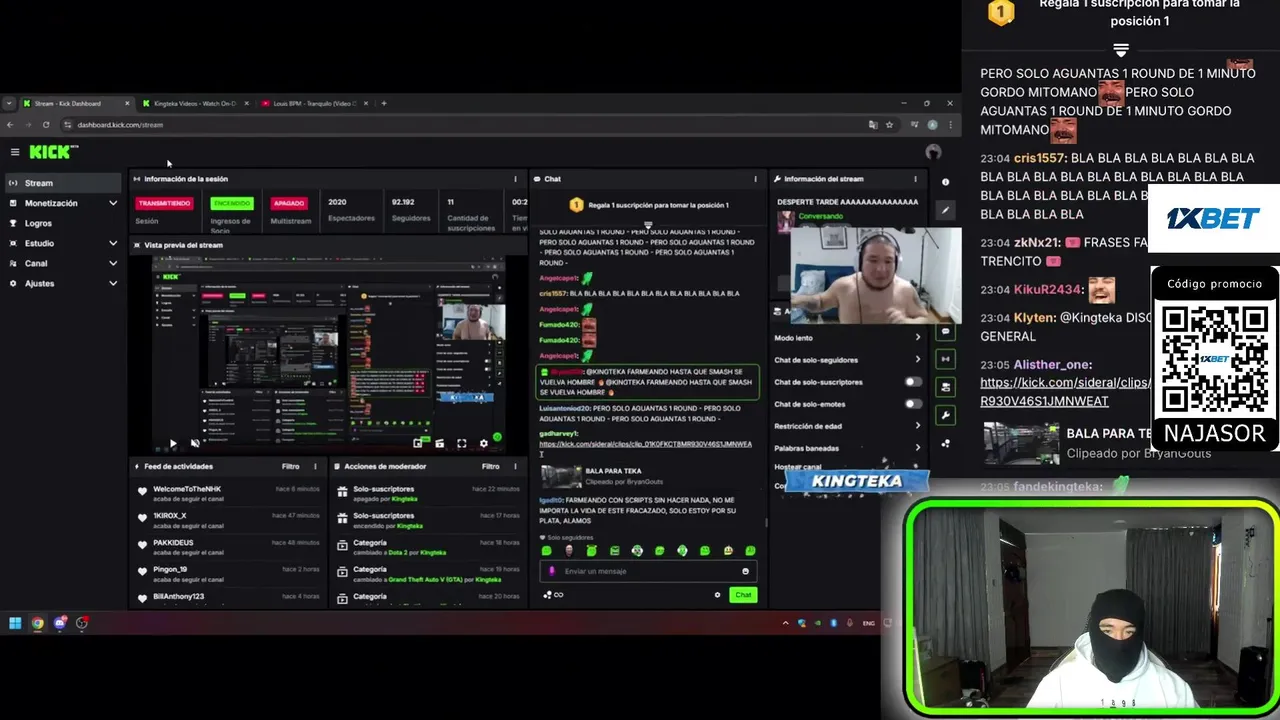The height and width of the screenshot is (720, 1280).
Task: Reload the dashboard page
Action: [x=46, y=125]
